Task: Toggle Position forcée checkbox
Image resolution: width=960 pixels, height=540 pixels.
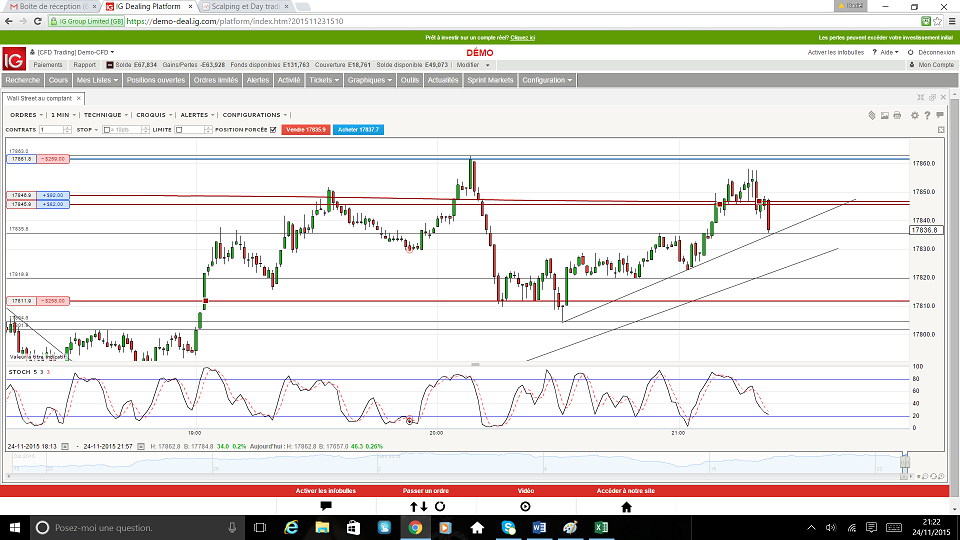Action: click(273, 130)
